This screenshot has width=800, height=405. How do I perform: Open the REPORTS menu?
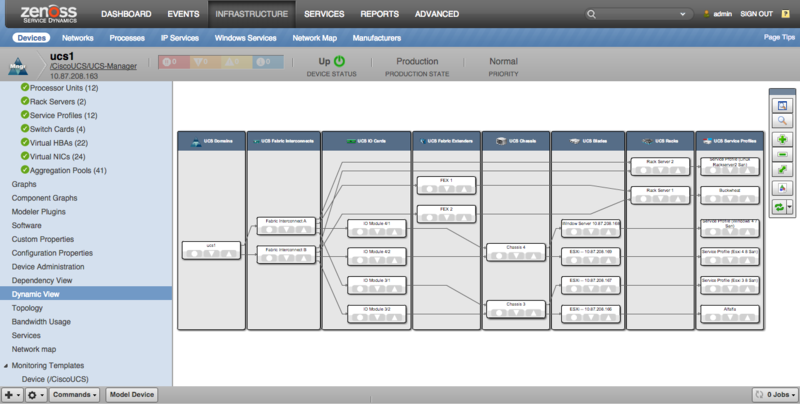[380, 14]
